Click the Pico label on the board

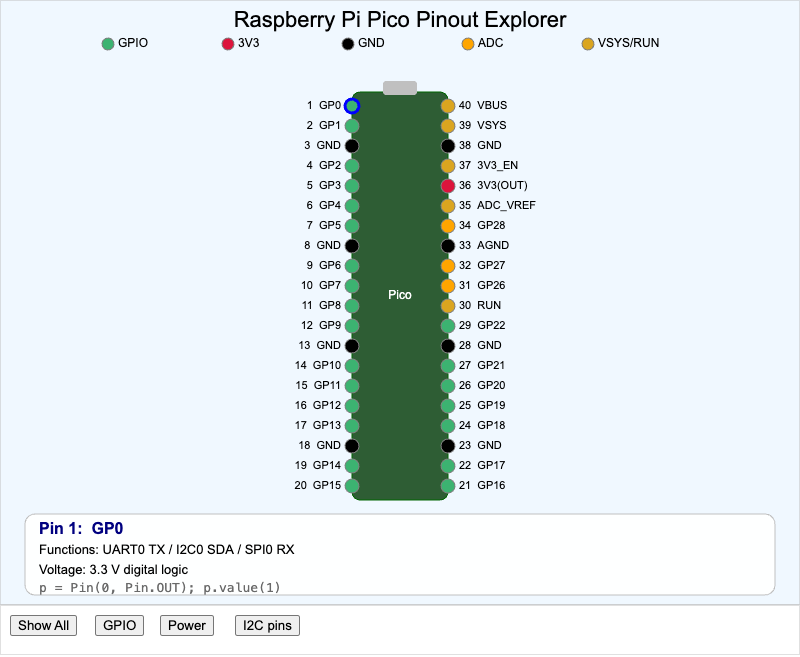(399, 295)
